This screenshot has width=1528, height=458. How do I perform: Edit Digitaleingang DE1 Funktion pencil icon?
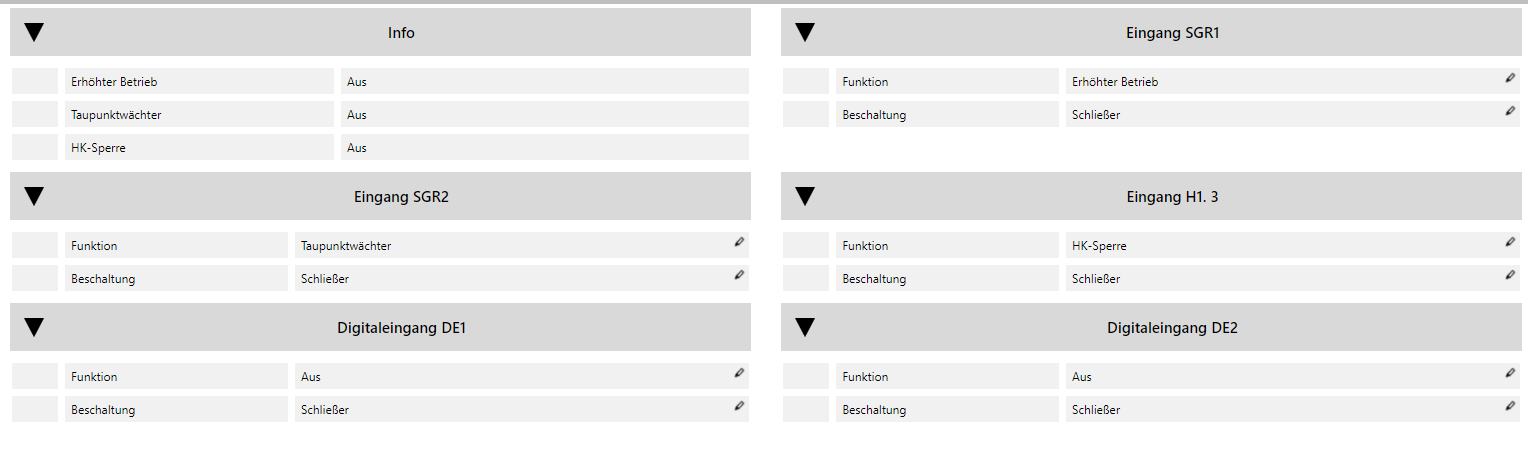(x=739, y=373)
